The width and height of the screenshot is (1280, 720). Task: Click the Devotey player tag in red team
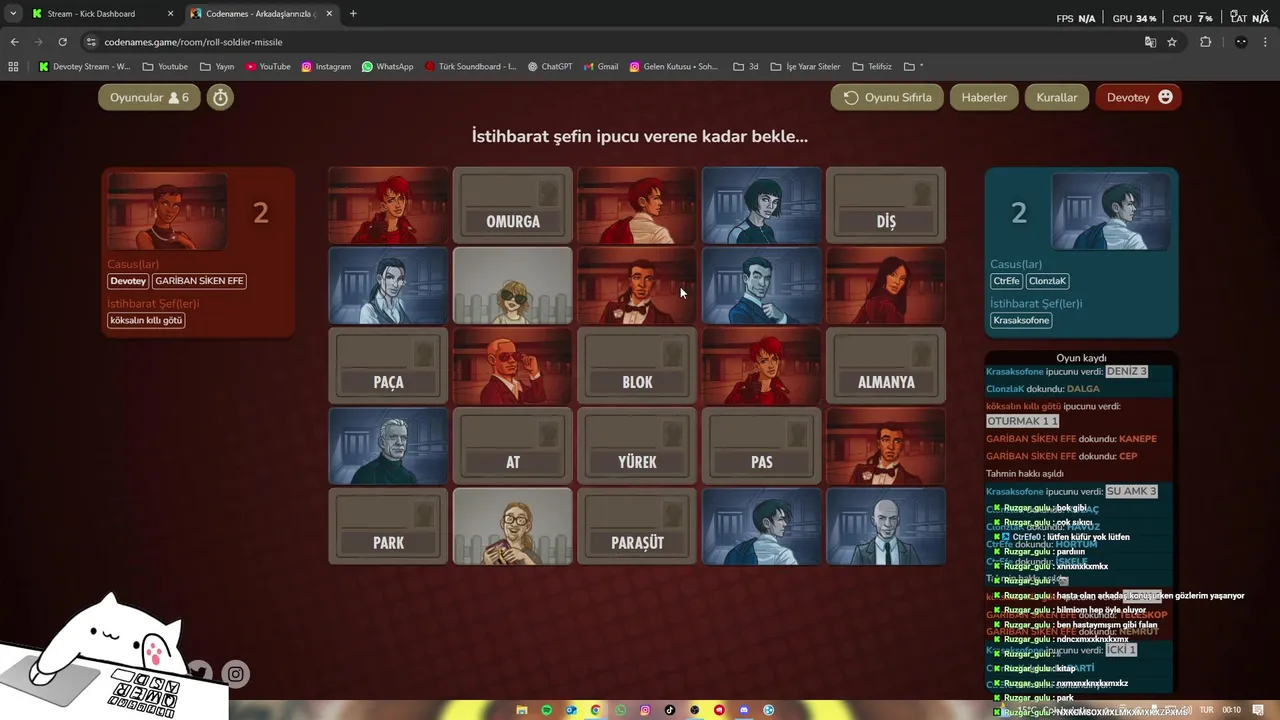pyautogui.click(x=128, y=281)
